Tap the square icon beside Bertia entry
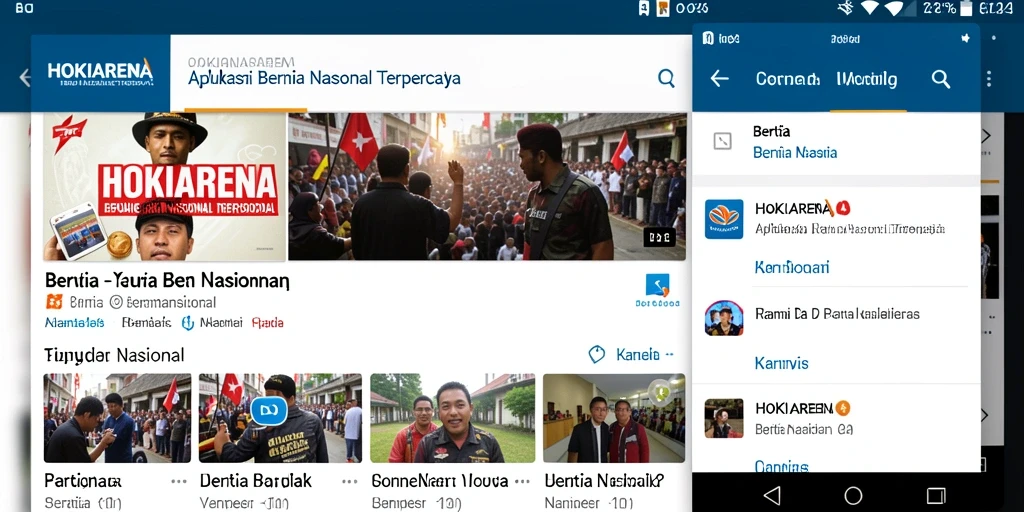The image size is (1024, 512). coord(722,141)
